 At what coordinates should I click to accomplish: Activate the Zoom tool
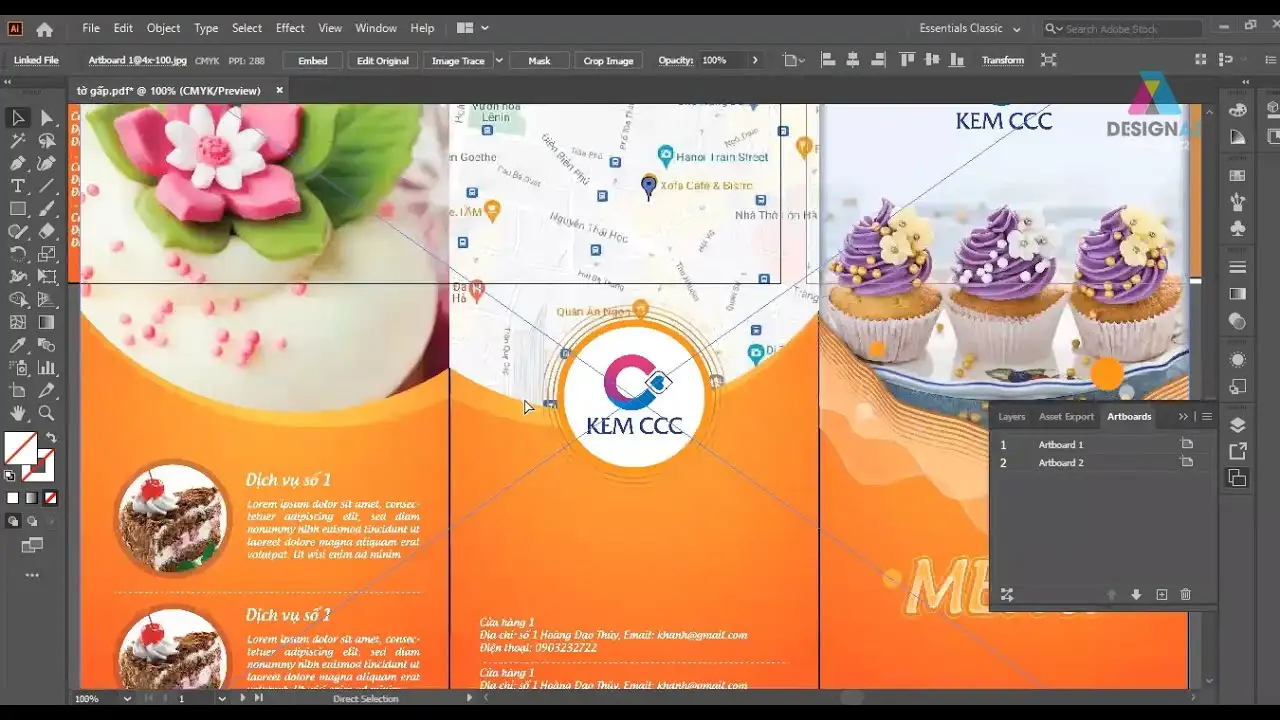(x=46, y=413)
